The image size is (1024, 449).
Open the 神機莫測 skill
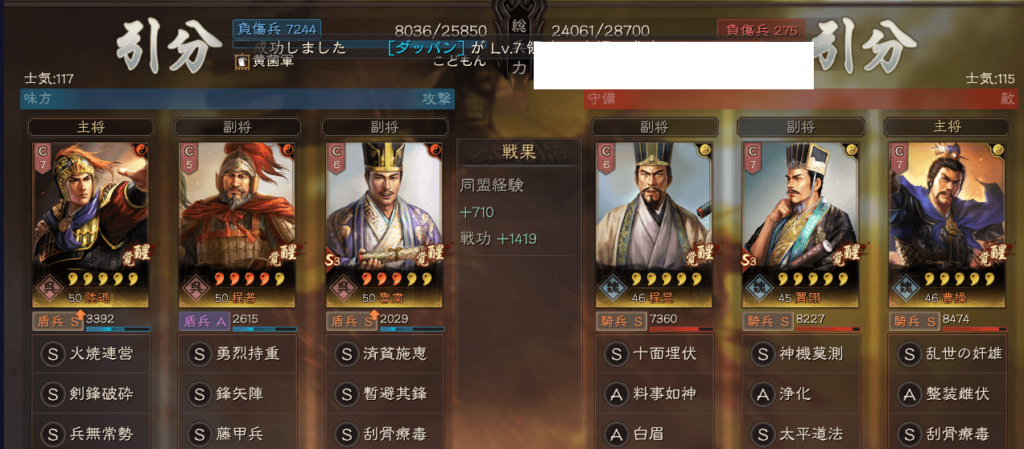[801, 354]
